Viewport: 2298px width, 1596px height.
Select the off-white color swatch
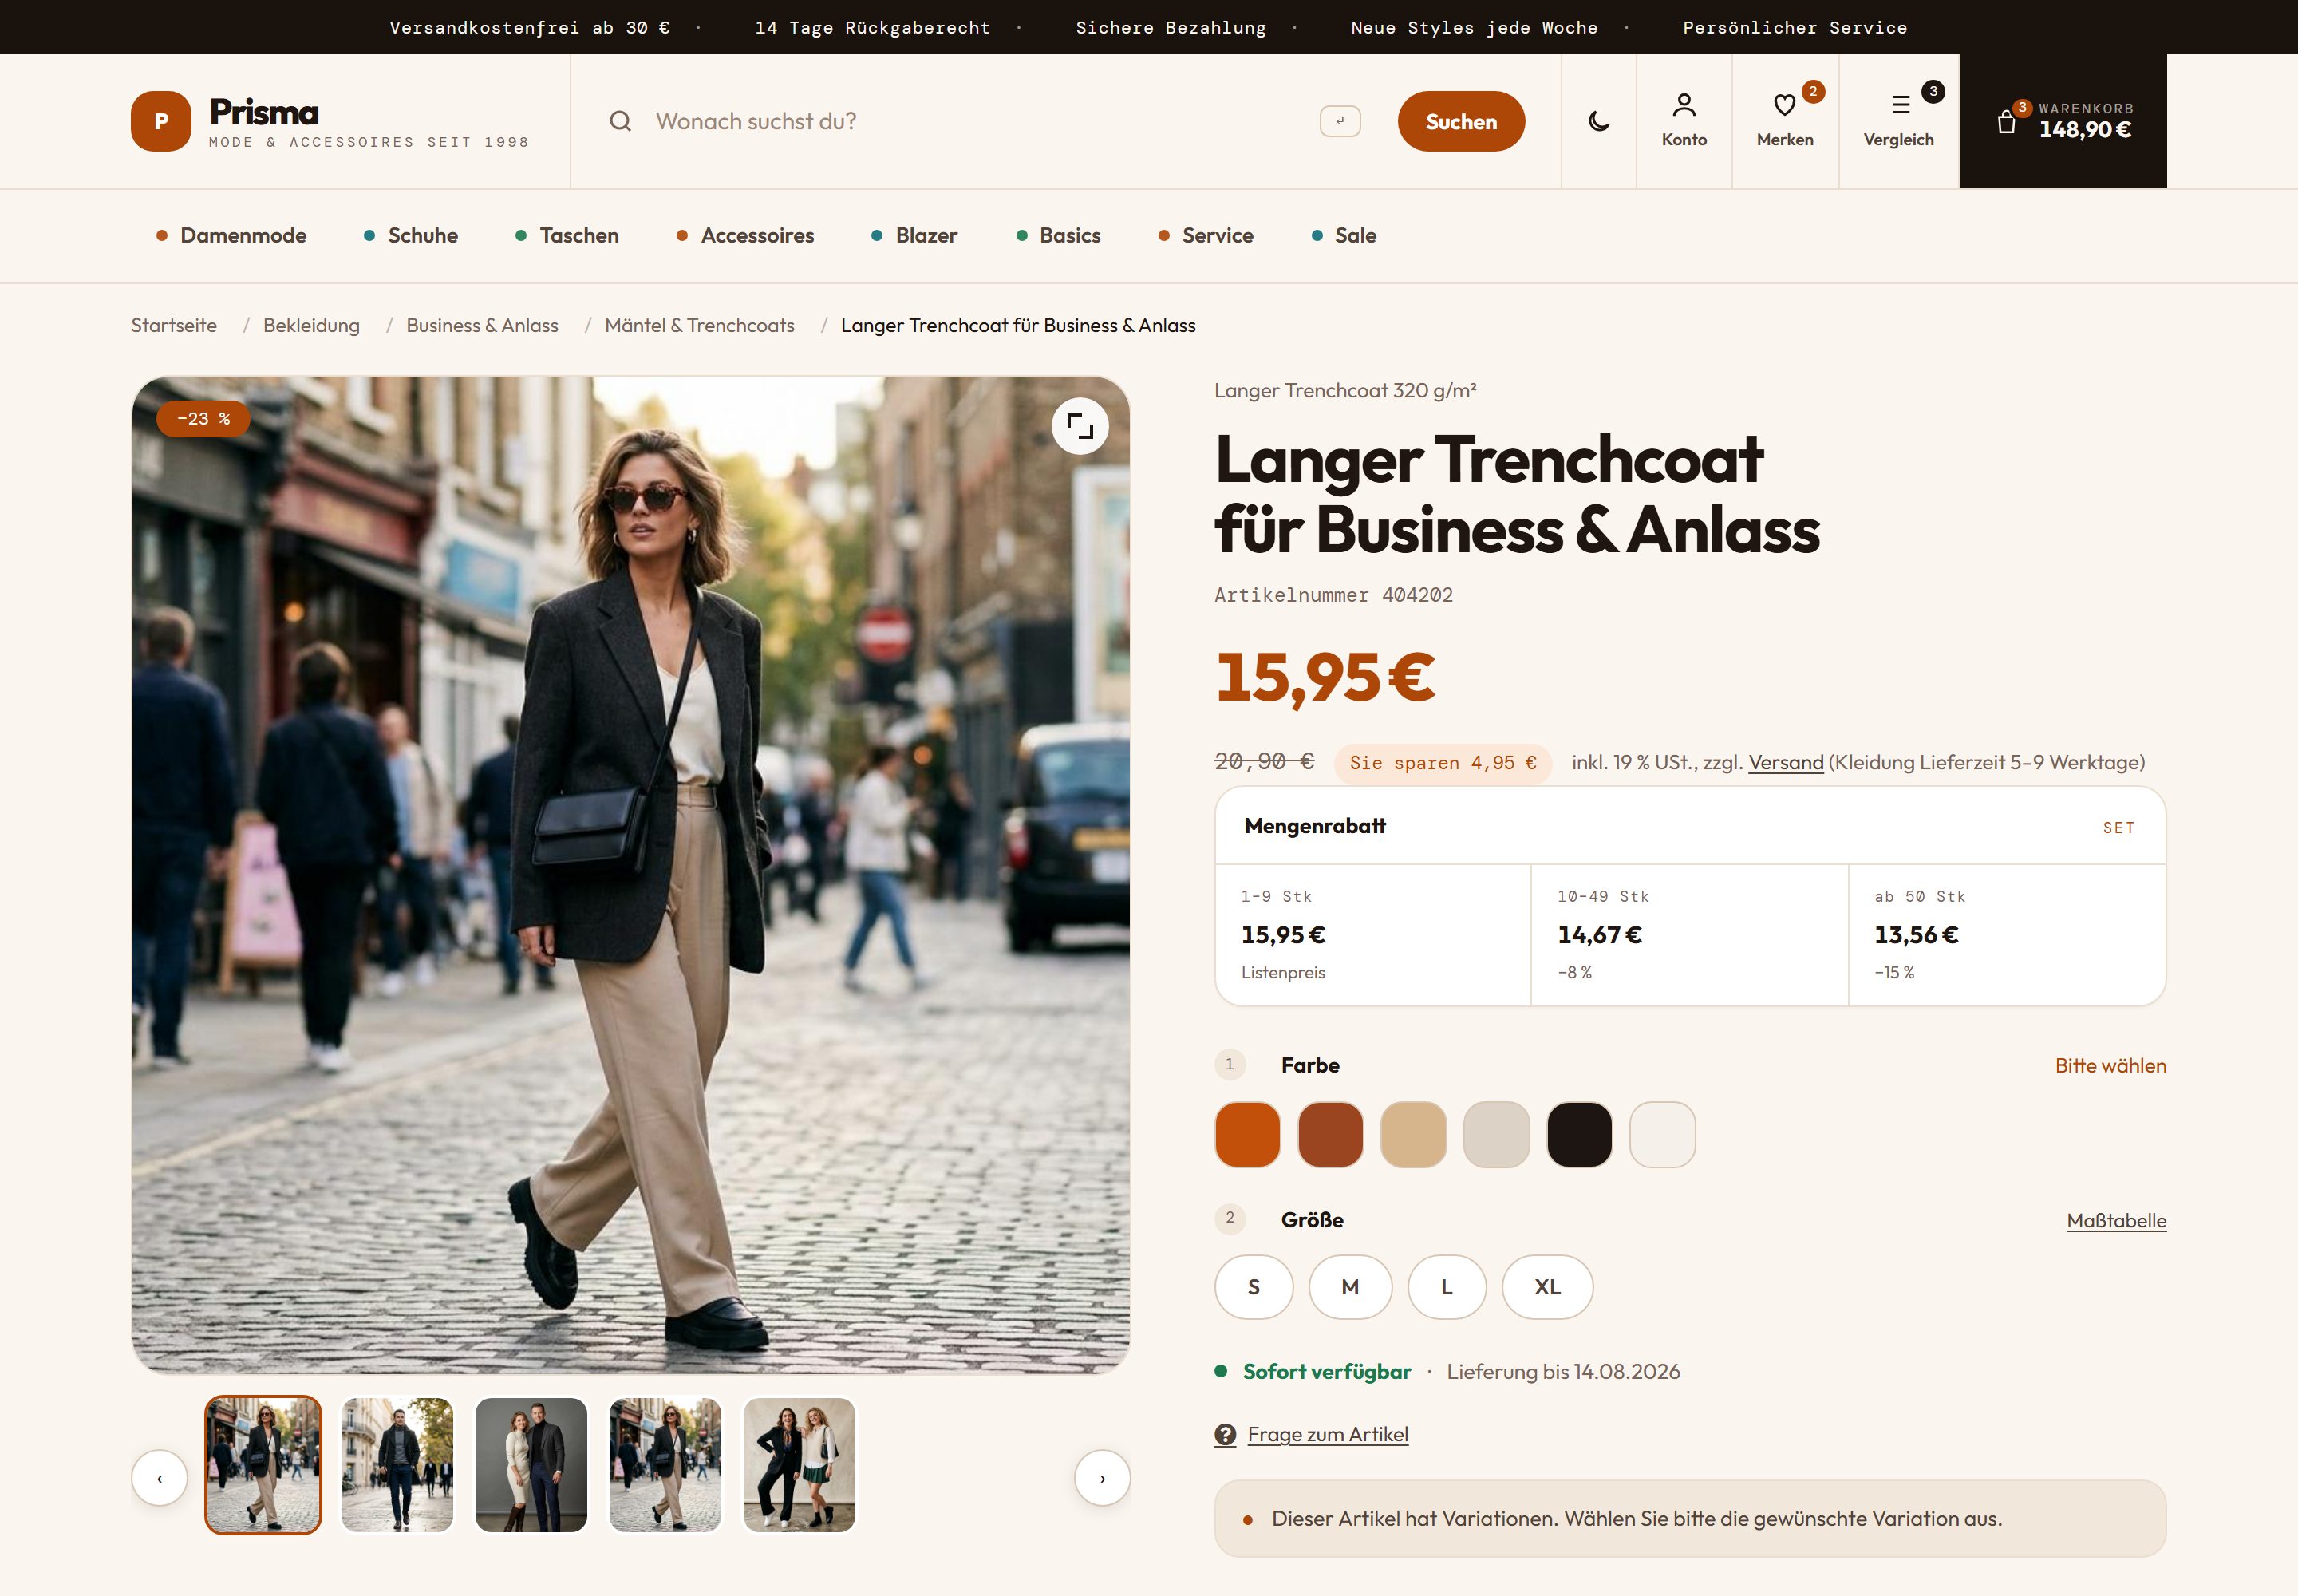coord(1662,1134)
